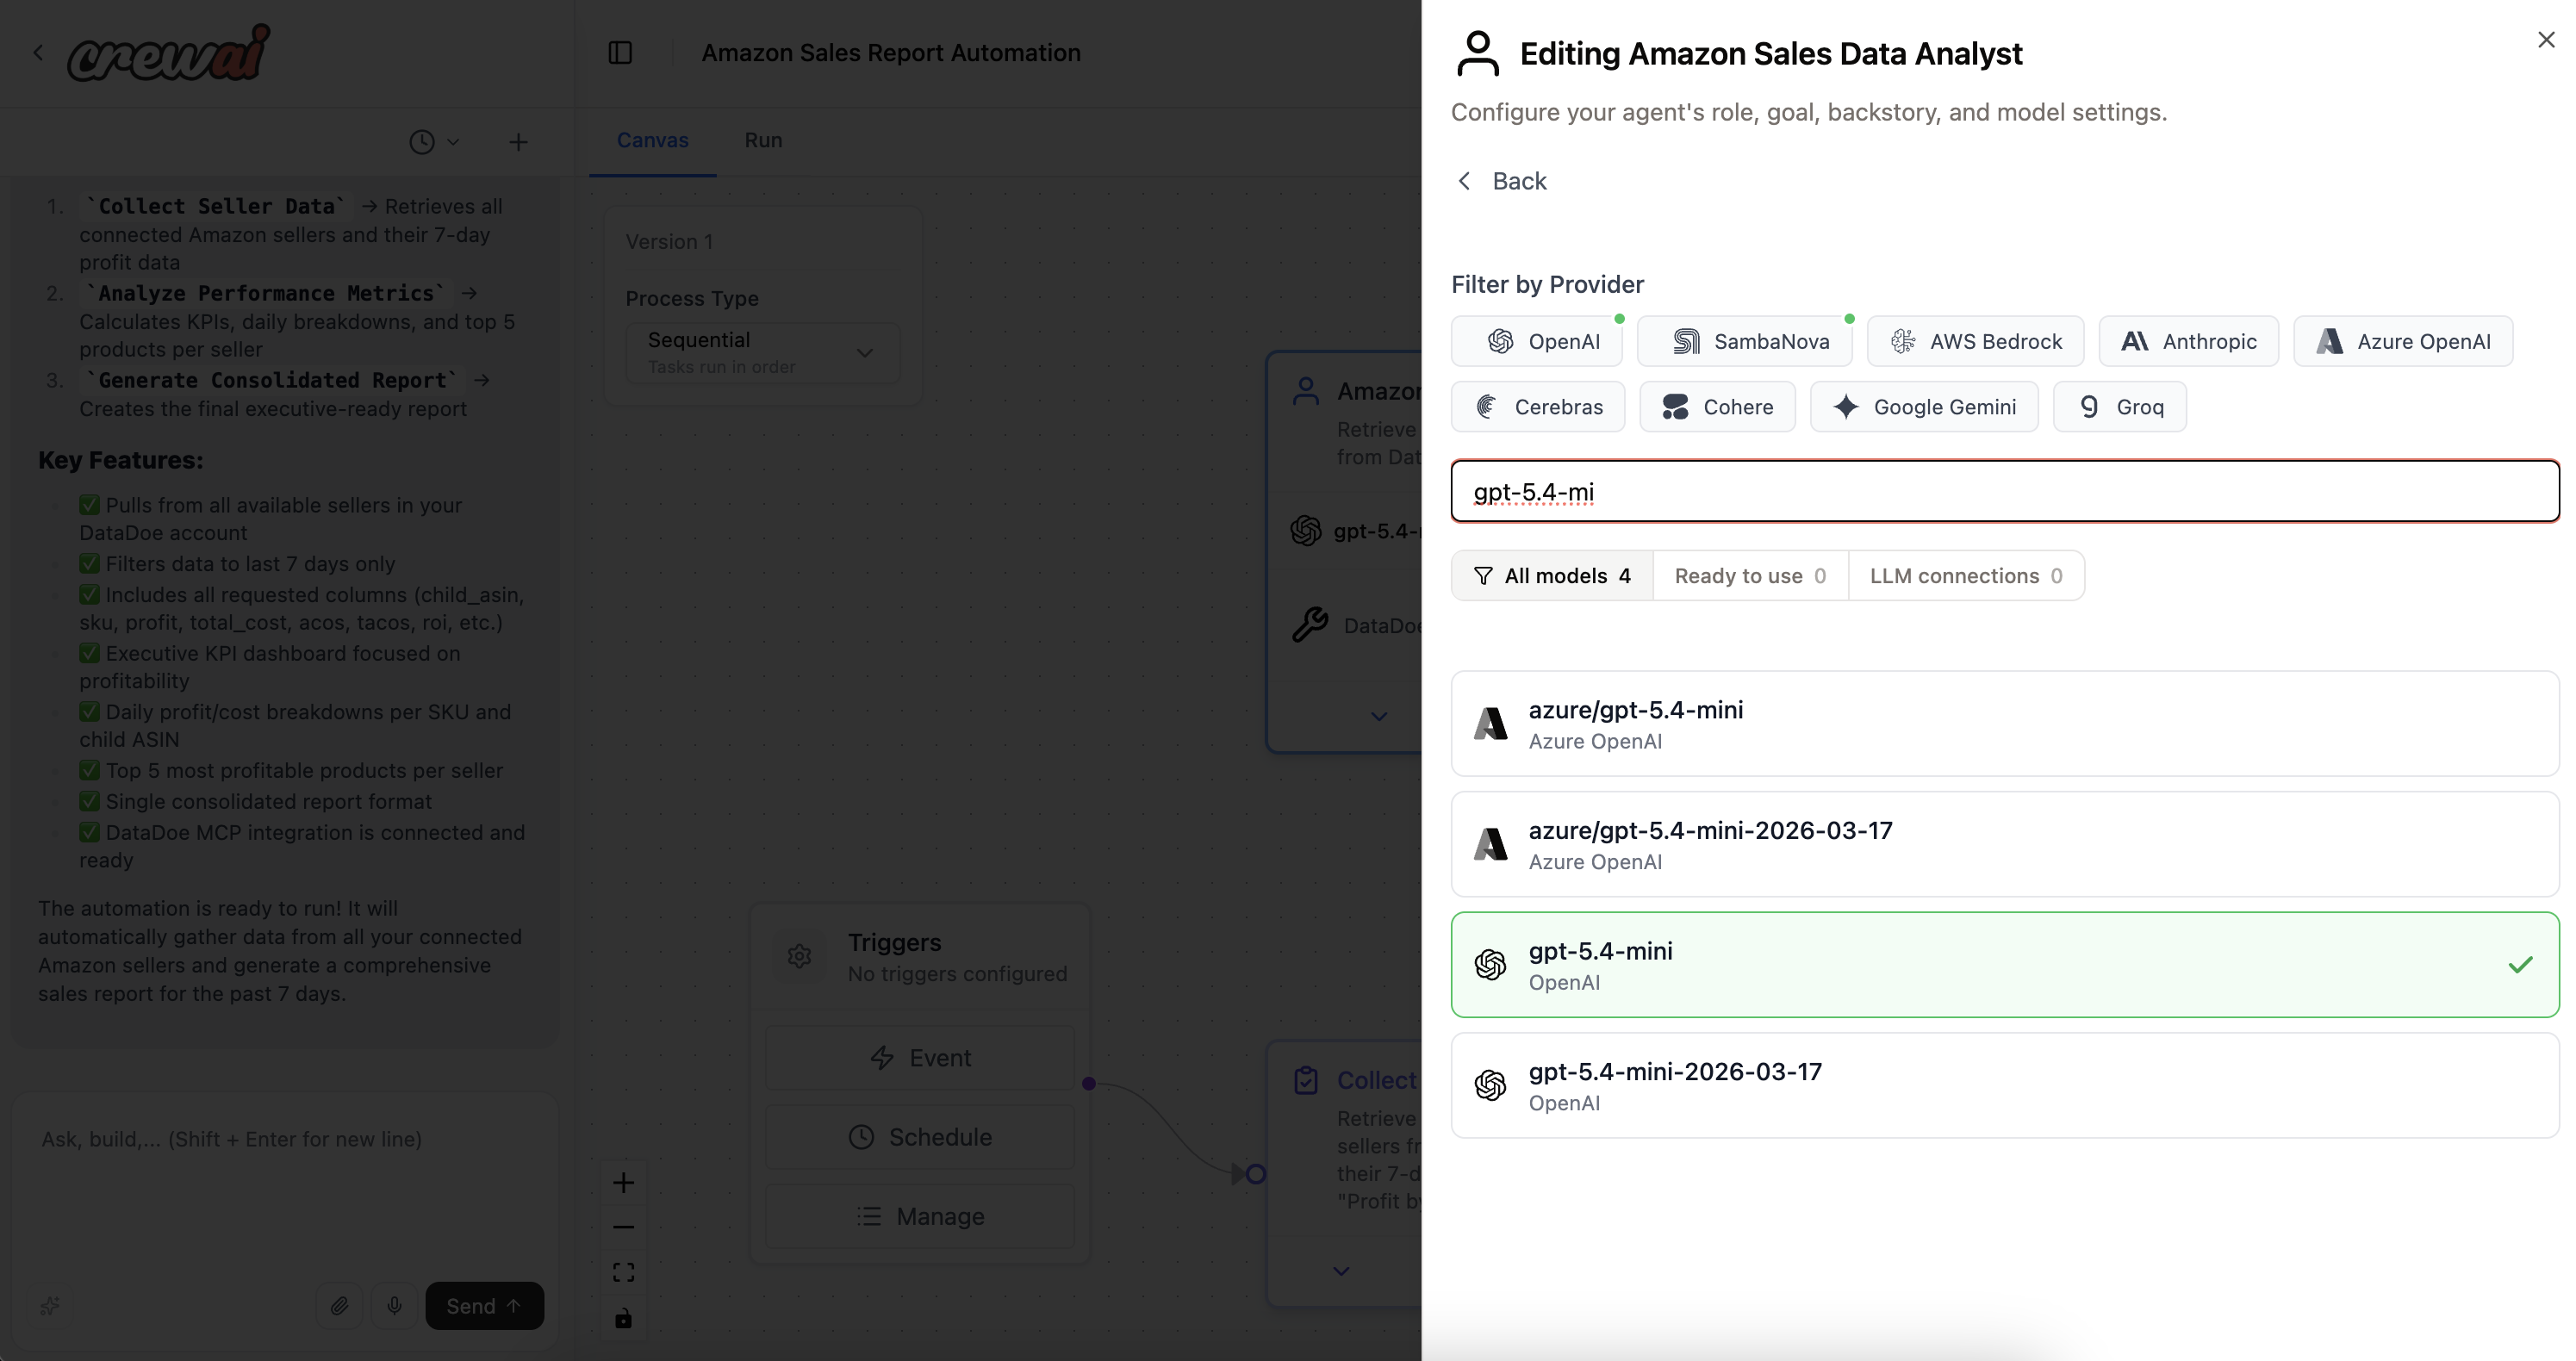Click the Triggers gear icon
2576x1361 pixels.
(799, 957)
